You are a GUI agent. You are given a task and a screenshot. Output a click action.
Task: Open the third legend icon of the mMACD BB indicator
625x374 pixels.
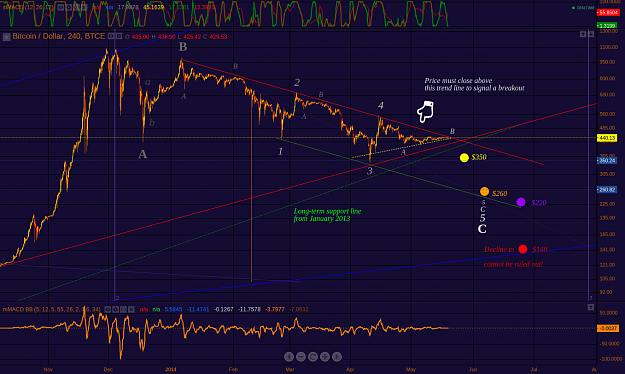tap(123, 309)
